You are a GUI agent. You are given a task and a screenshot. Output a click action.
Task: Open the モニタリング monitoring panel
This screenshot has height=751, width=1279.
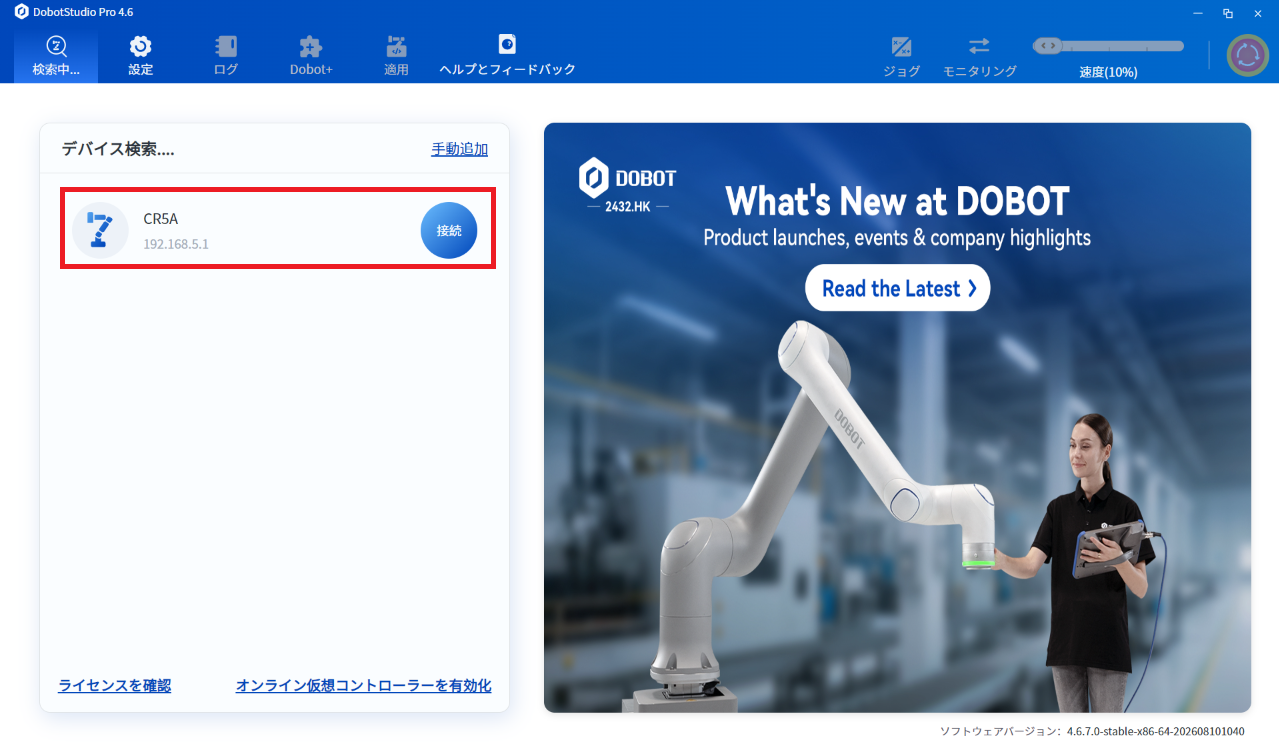click(979, 57)
